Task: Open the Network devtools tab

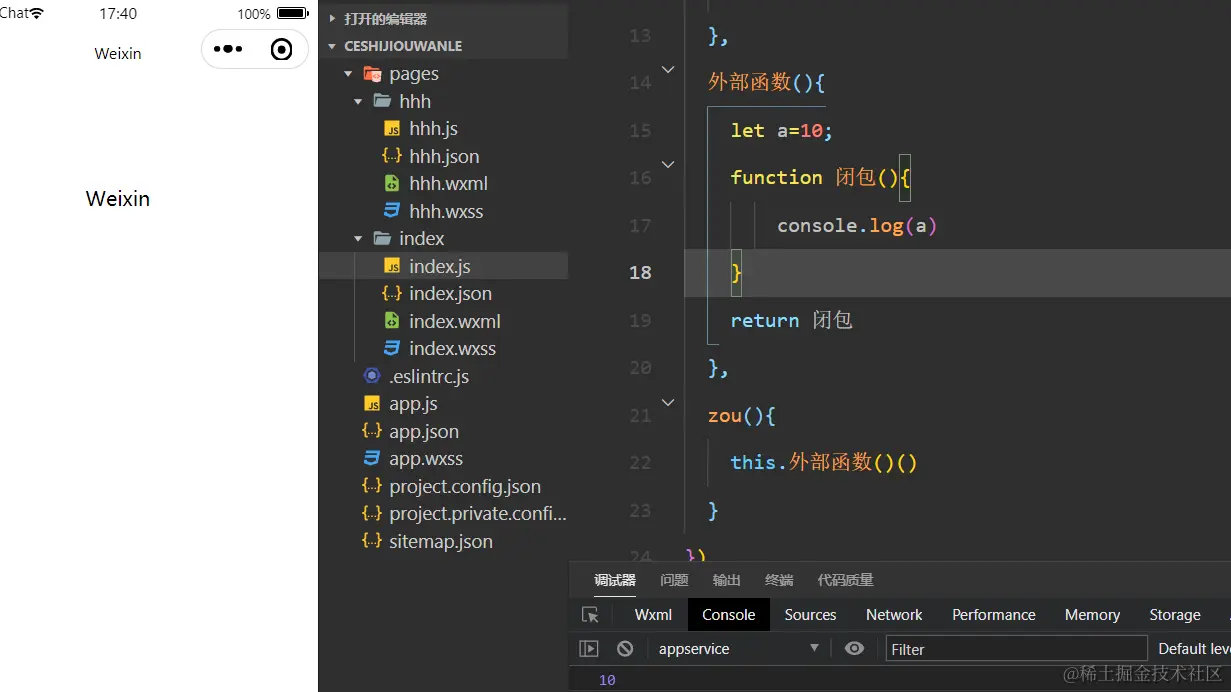Action: 894,615
